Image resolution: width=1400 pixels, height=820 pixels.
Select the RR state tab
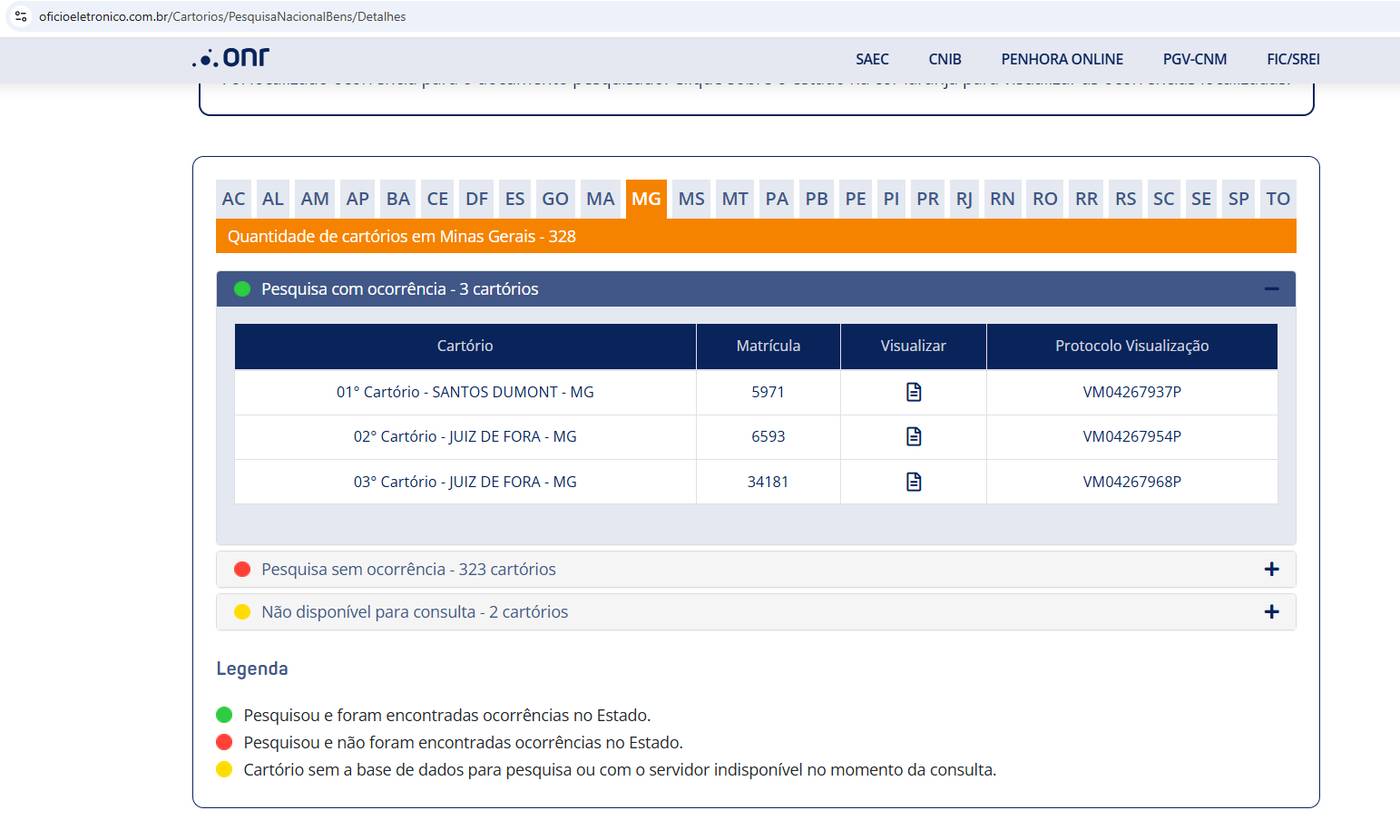[x=1087, y=199]
